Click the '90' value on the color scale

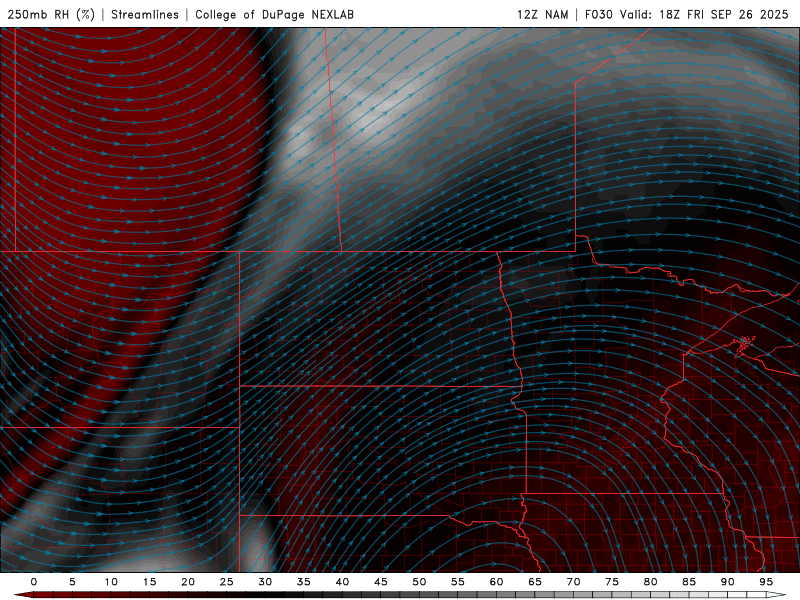(728, 582)
